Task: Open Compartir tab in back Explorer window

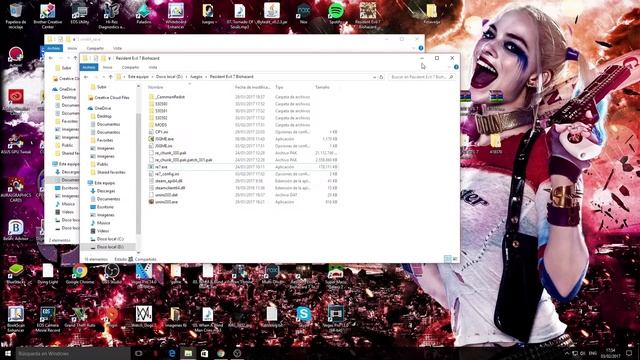Action: click(x=95, y=48)
